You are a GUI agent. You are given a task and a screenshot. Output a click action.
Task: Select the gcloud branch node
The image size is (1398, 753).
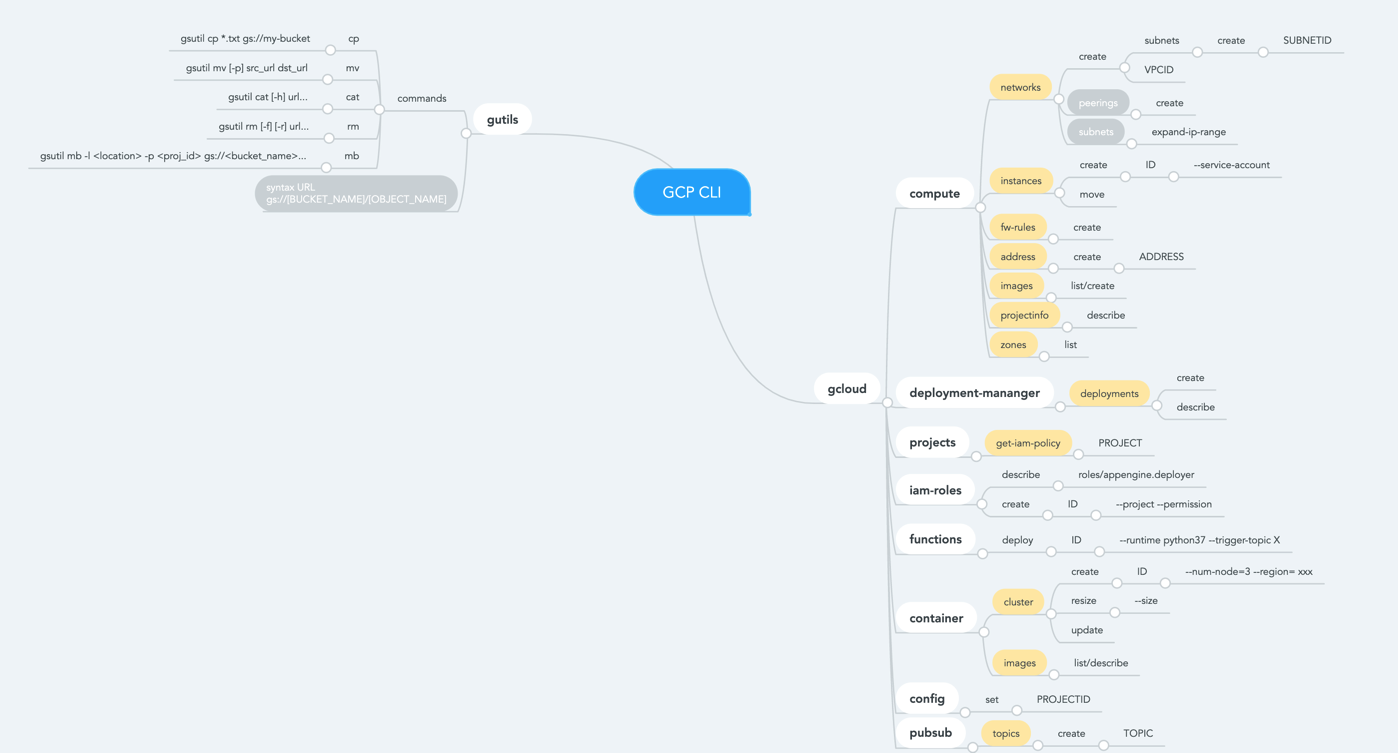[x=847, y=389]
